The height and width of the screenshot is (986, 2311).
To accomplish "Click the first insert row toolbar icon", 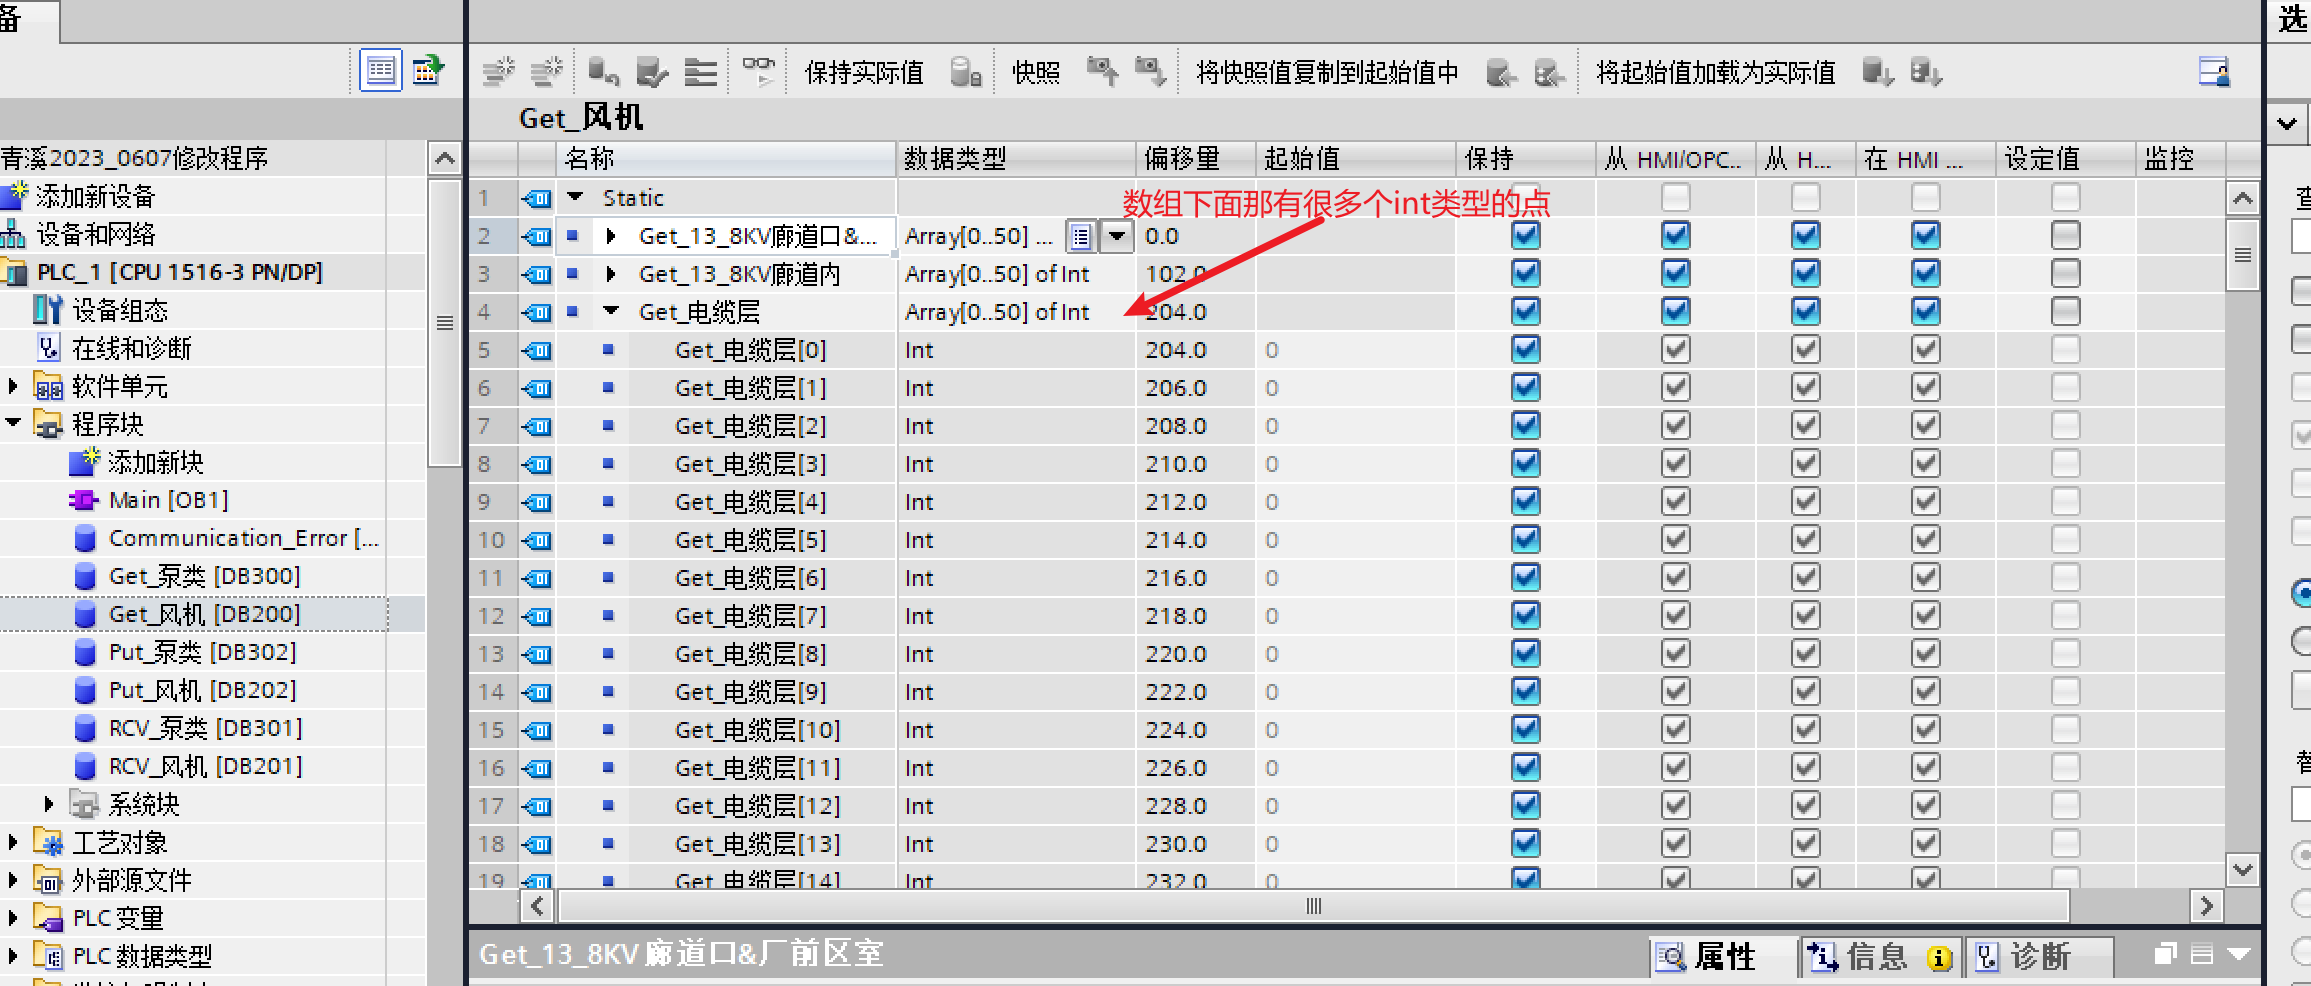I will click(x=498, y=72).
